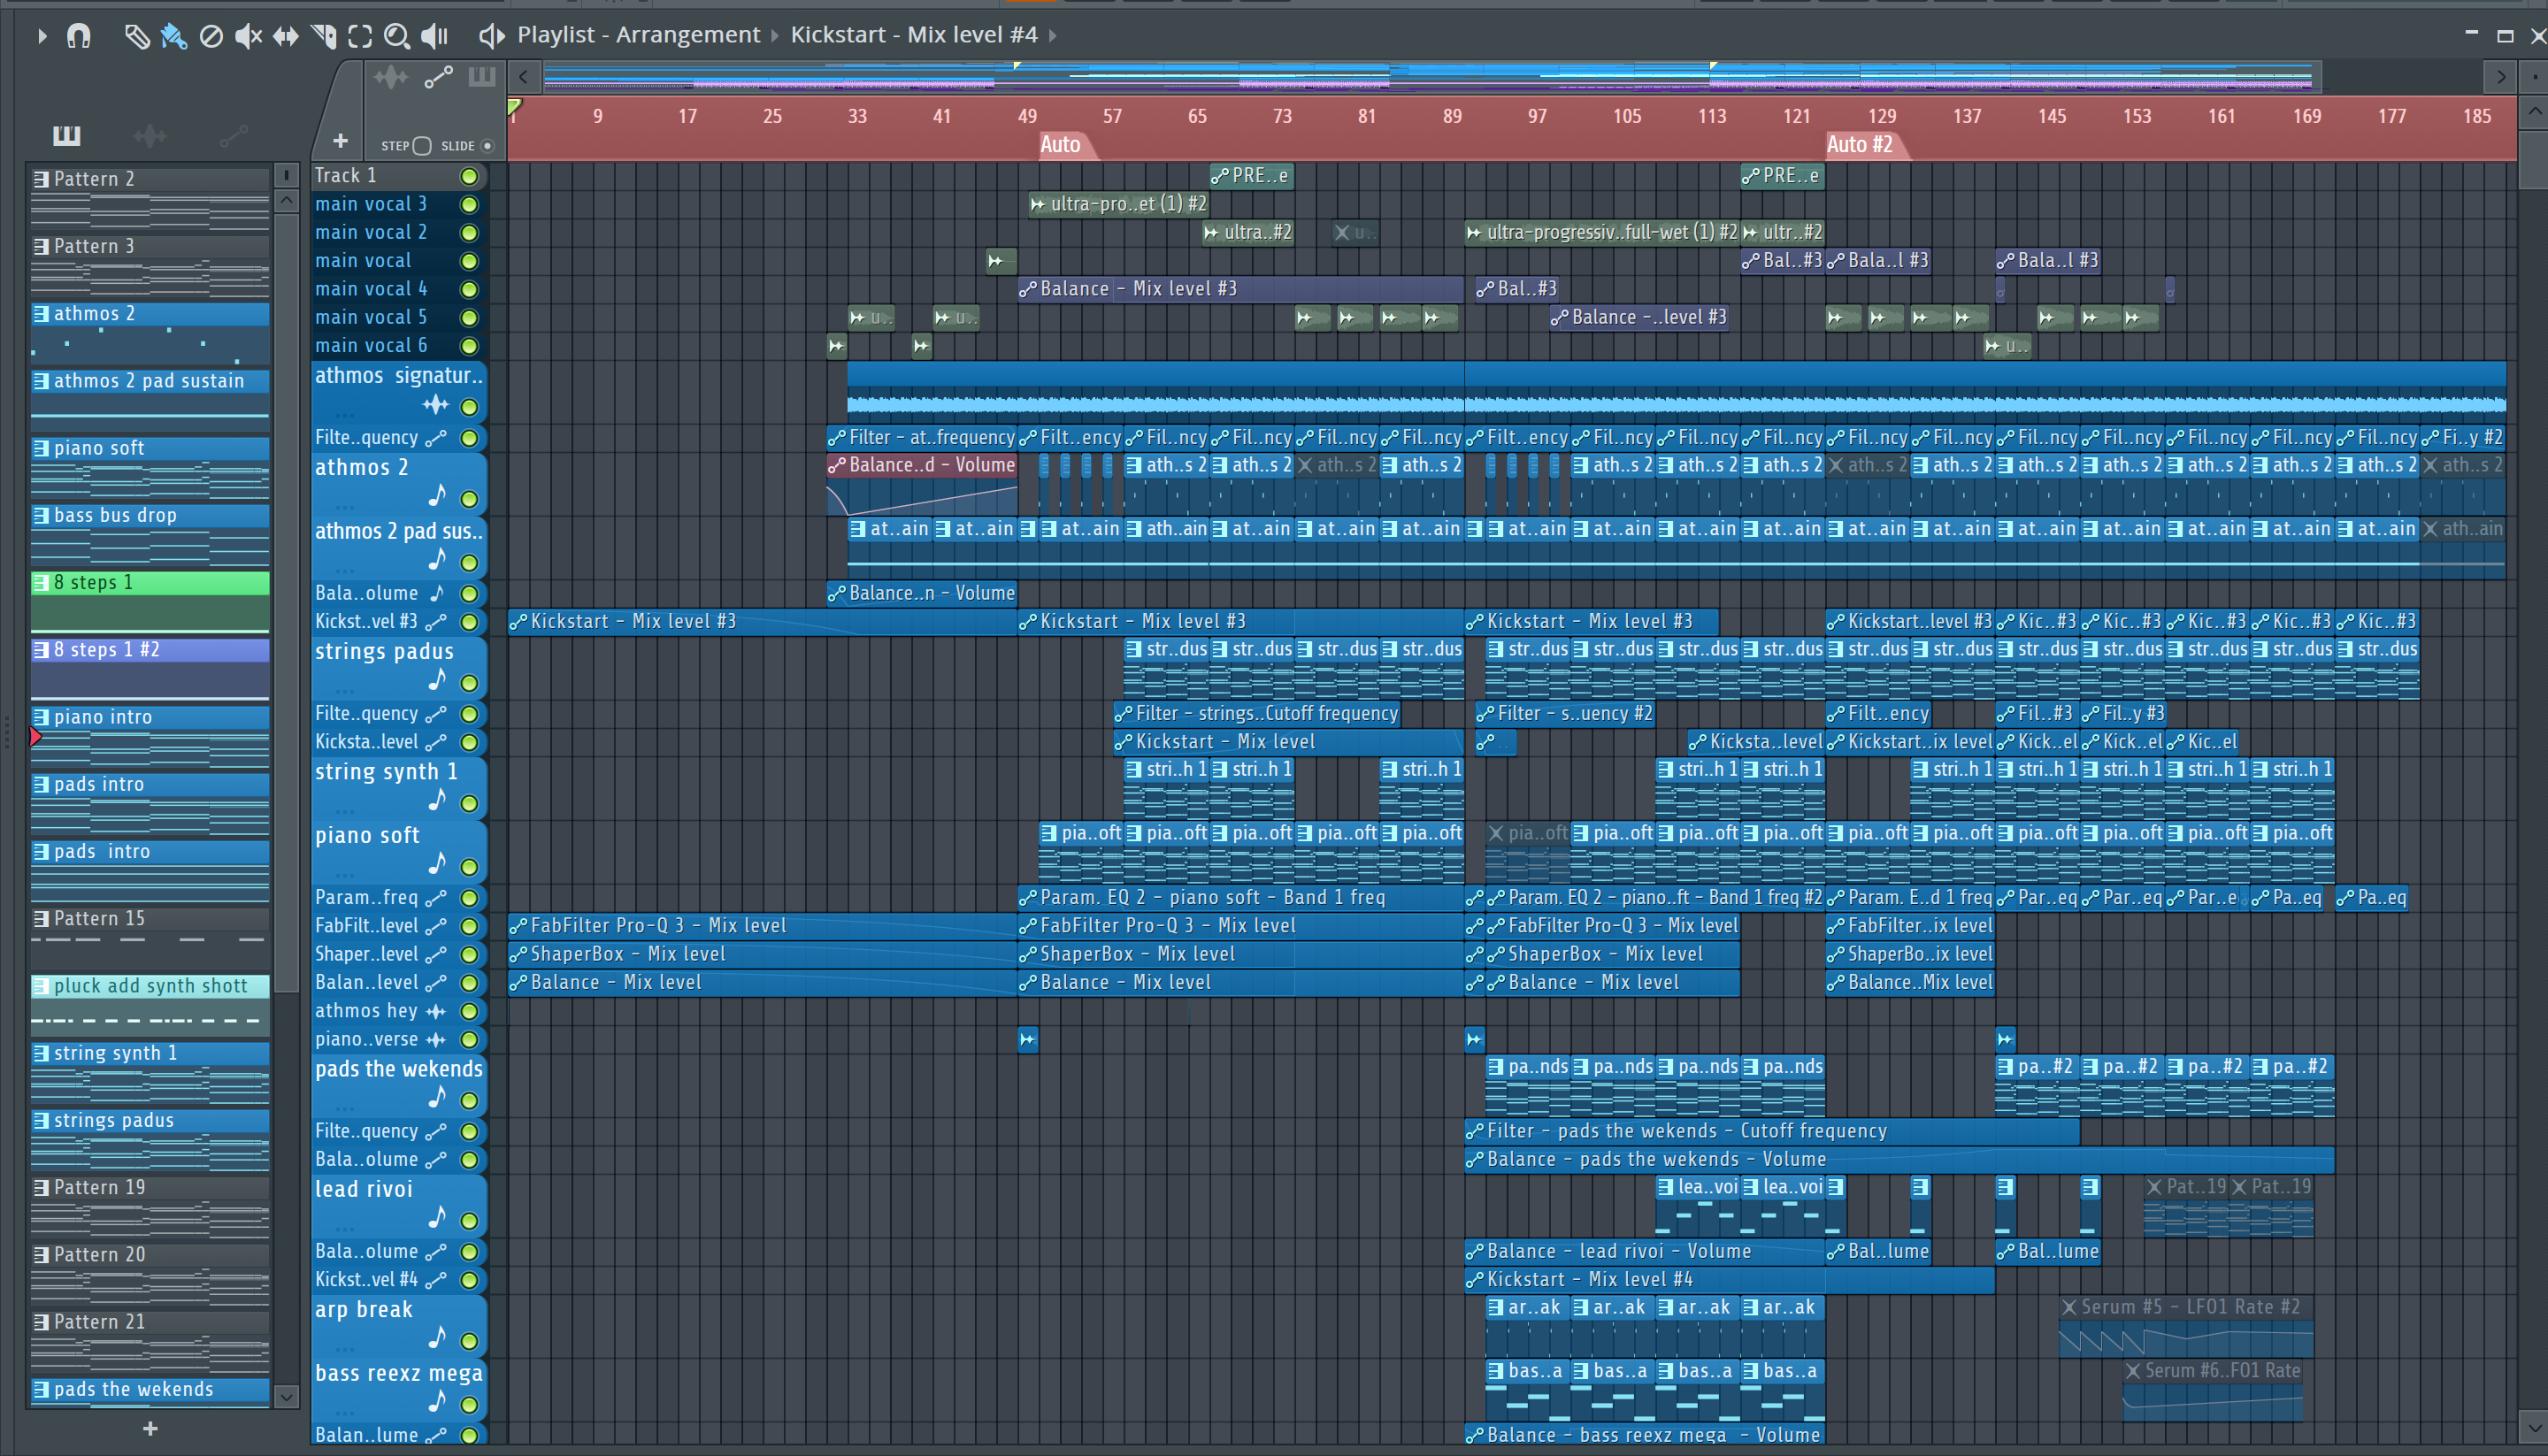
Task: Select the Paint brush tool
Action: pos(173,36)
